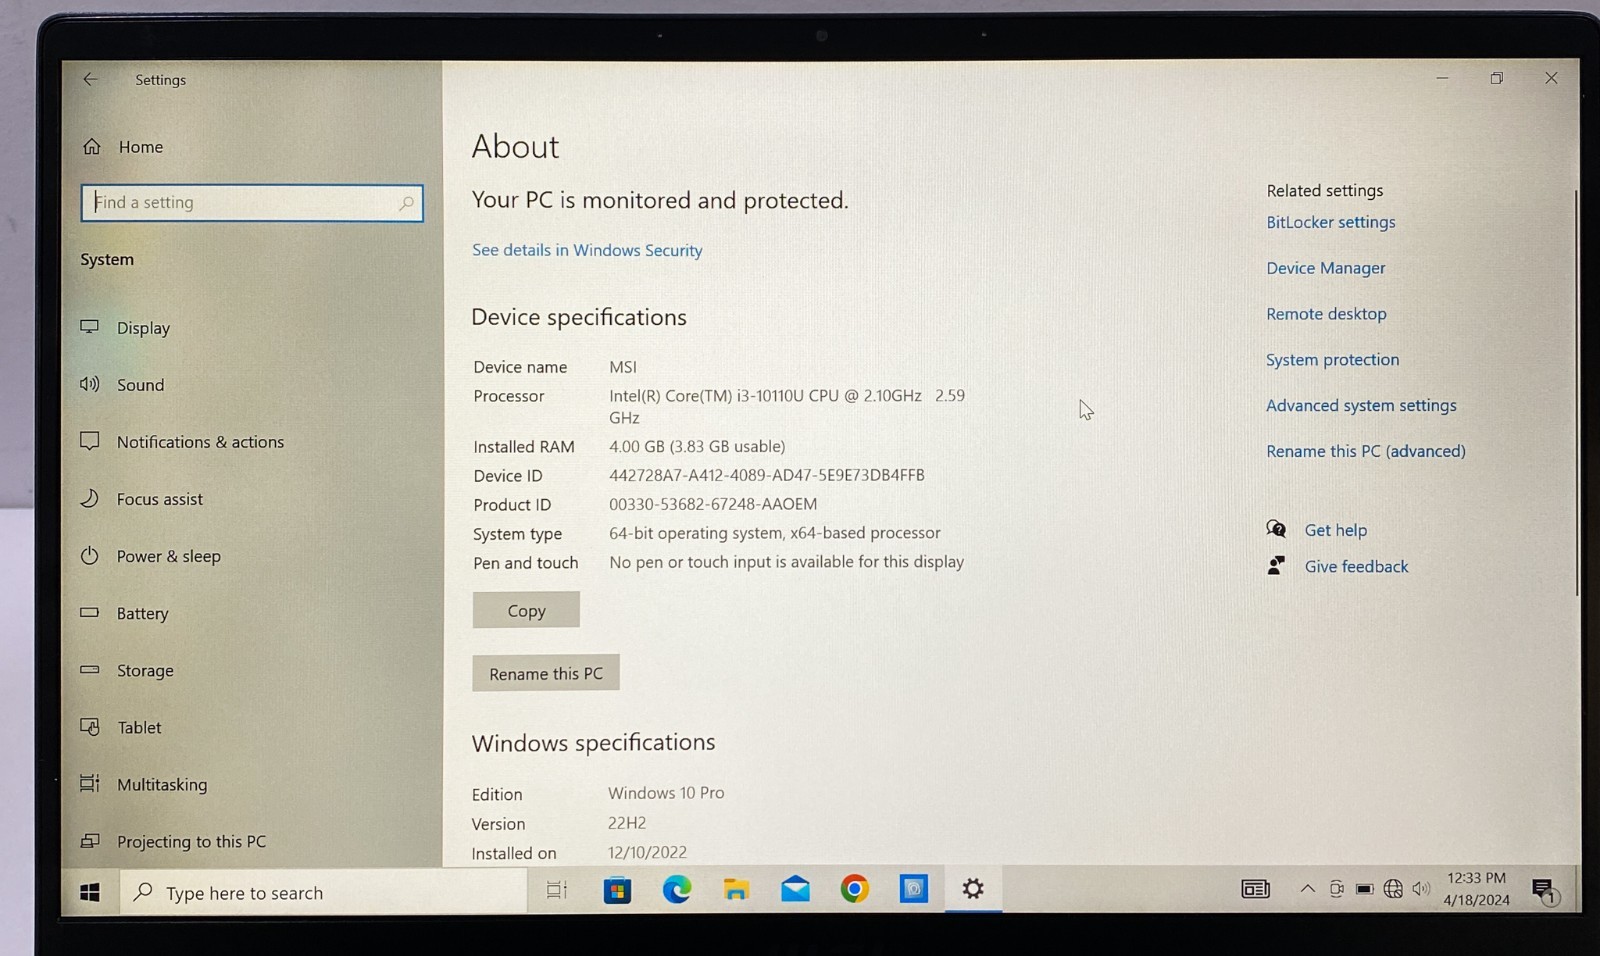The width and height of the screenshot is (1600, 956).
Task: Click the settings page vertical scrollbar
Action: (1576, 392)
